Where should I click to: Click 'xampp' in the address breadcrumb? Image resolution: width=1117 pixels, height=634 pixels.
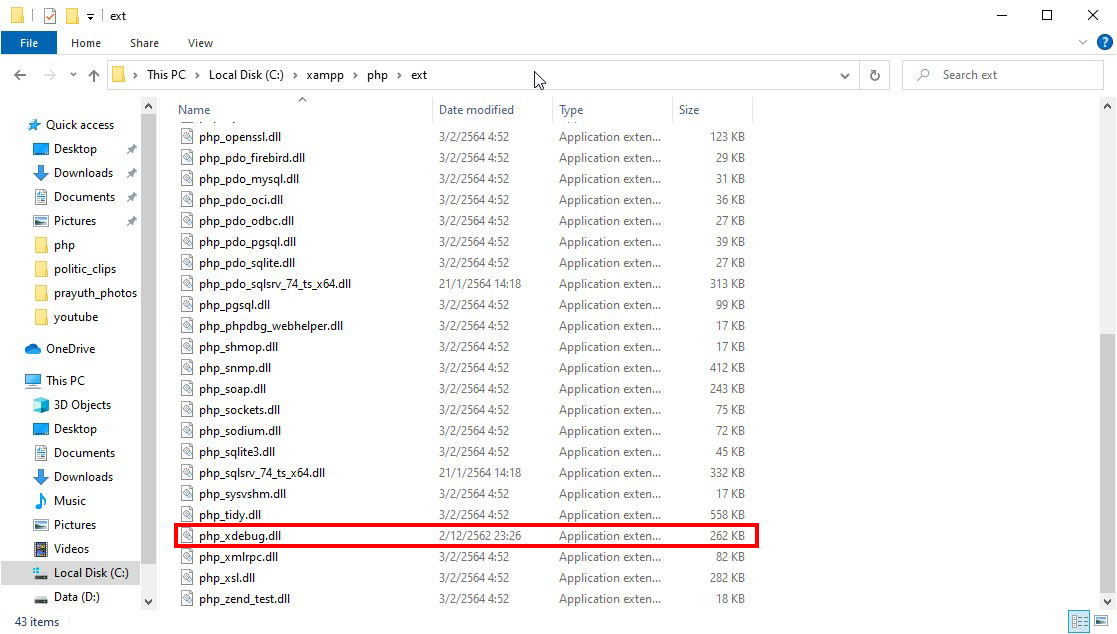click(x=325, y=75)
